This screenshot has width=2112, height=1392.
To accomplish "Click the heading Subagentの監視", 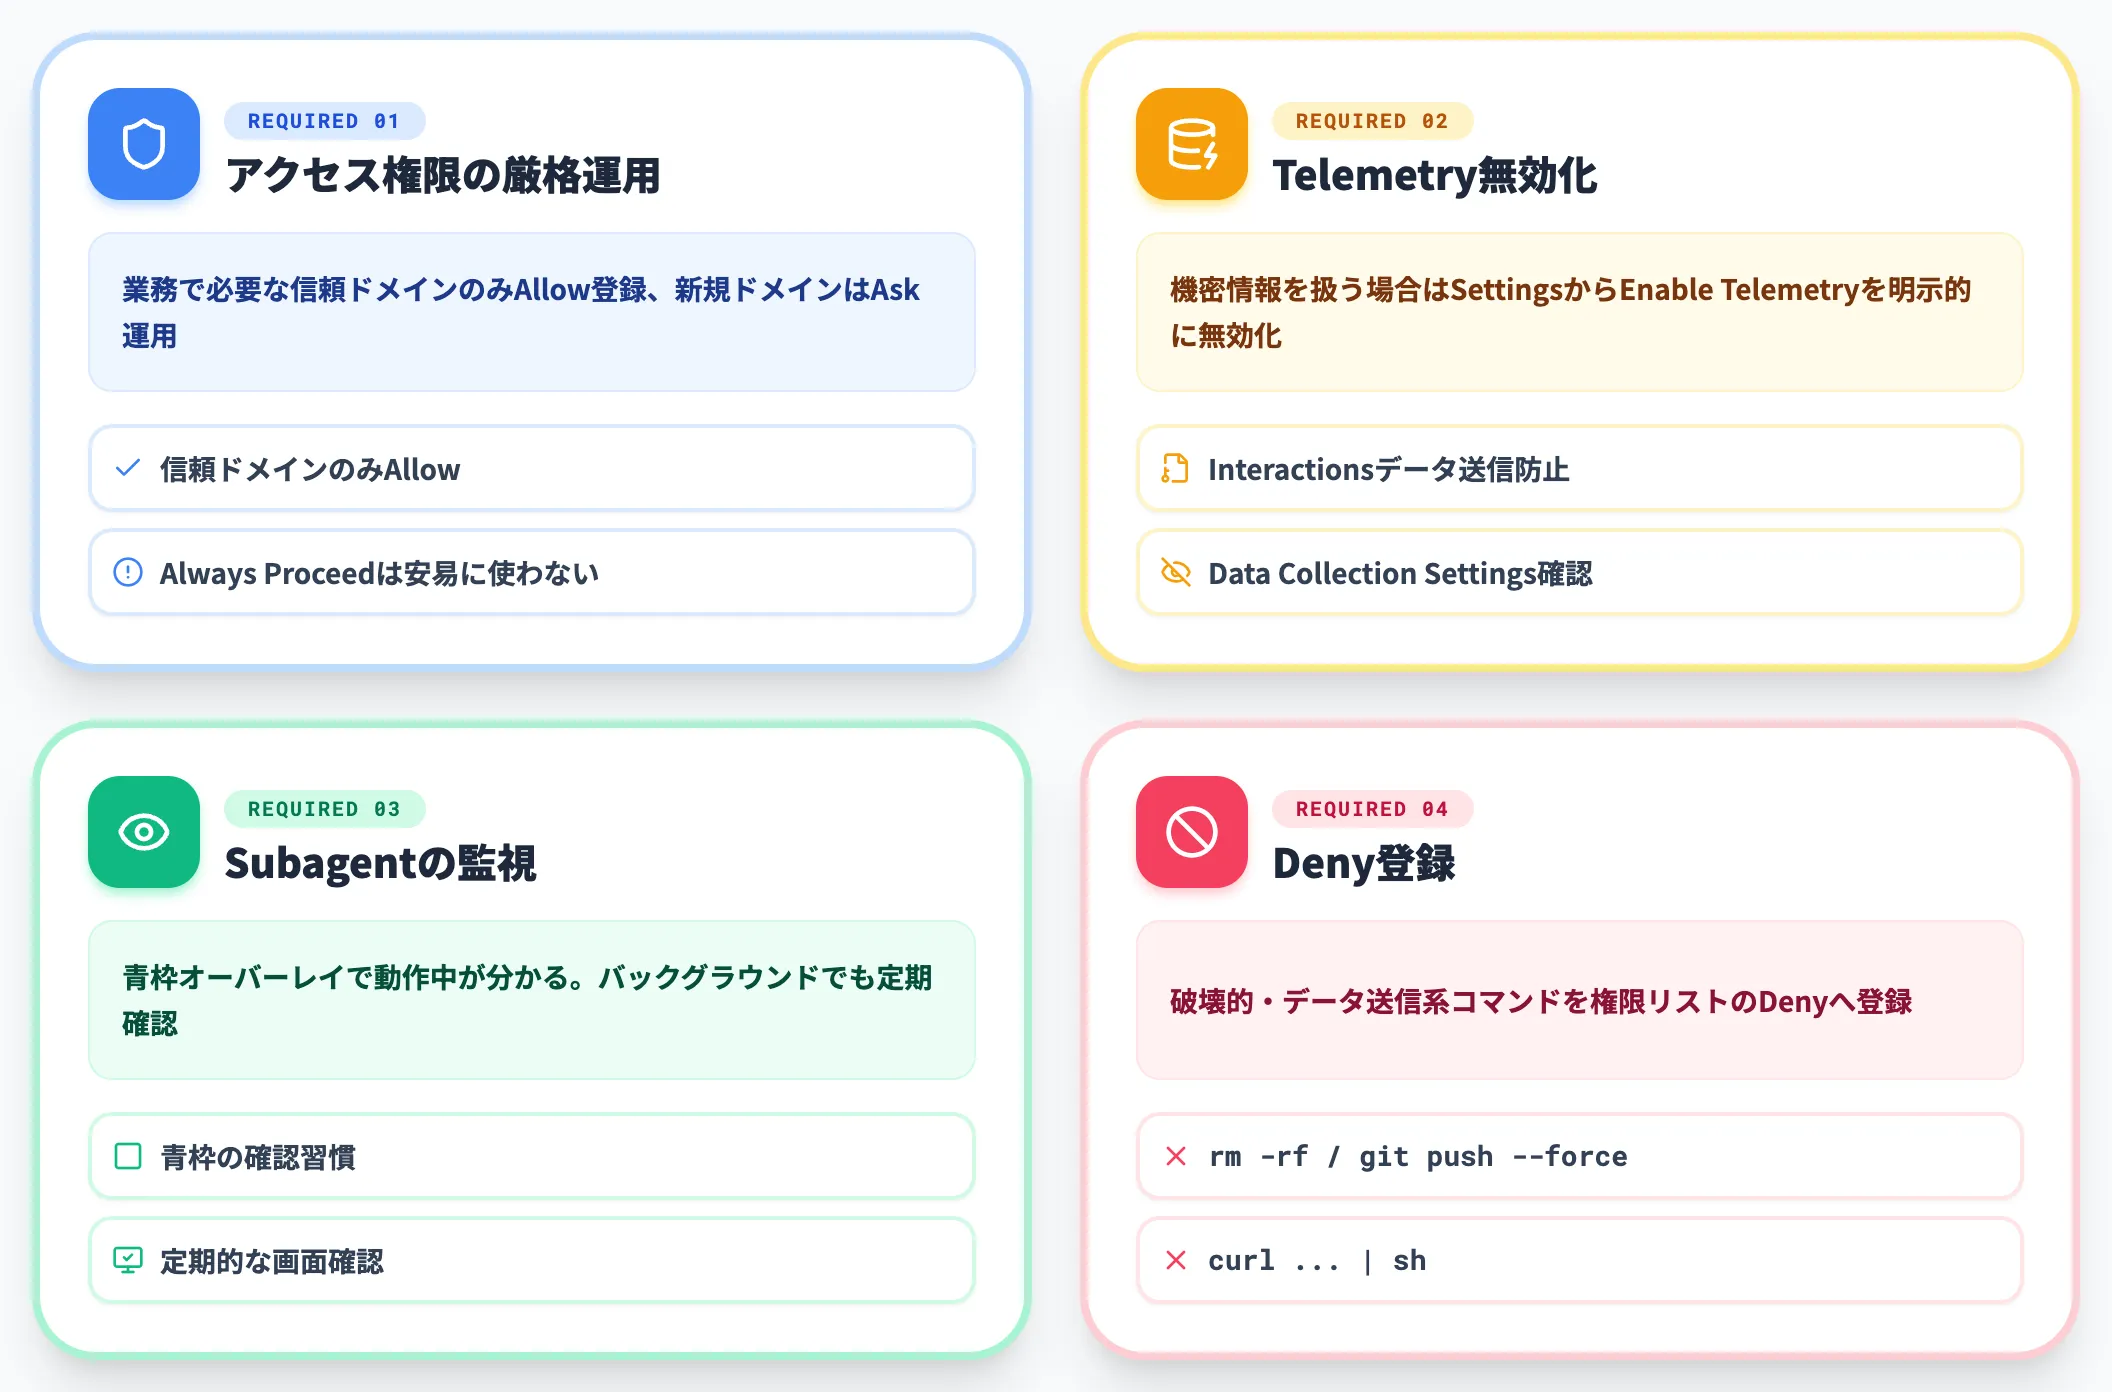I will pyautogui.click(x=381, y=863).
